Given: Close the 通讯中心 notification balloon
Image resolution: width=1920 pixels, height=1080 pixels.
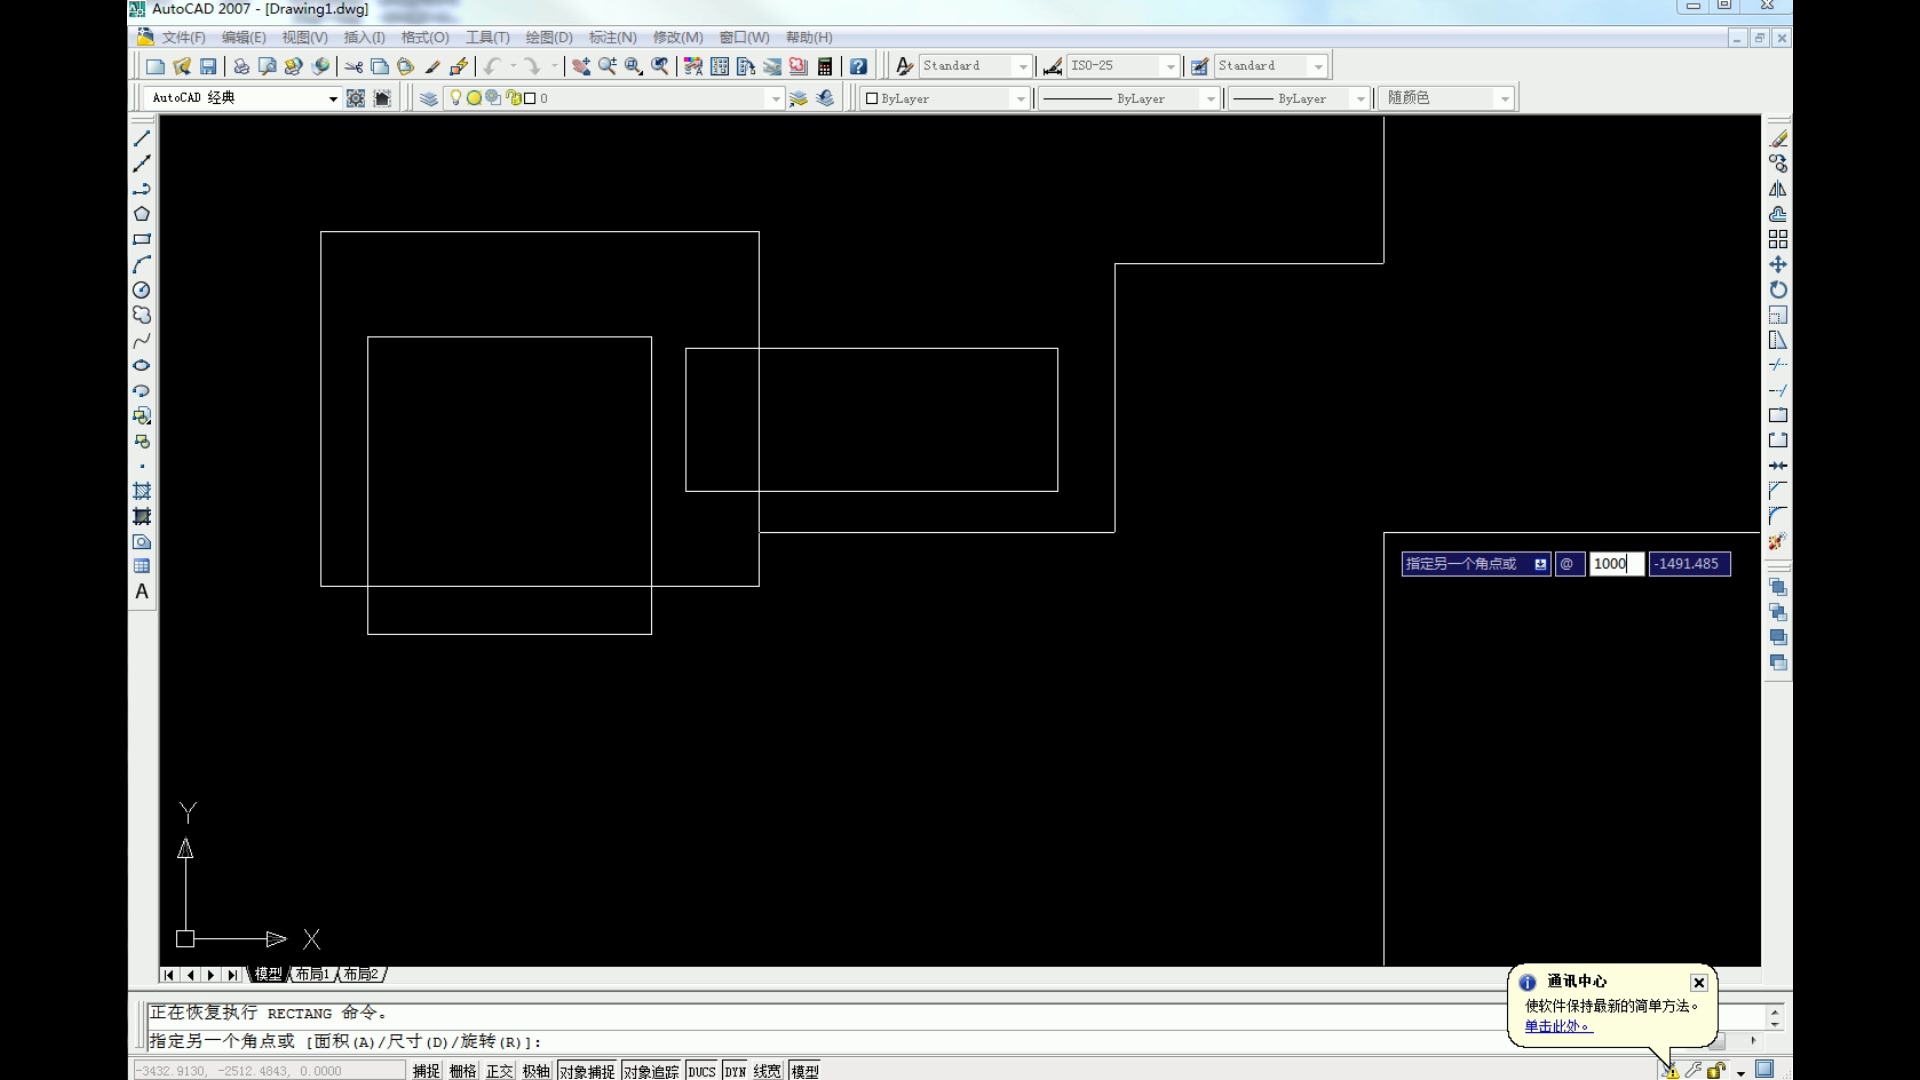Looking at the screenshot, I should (1698, 983).
